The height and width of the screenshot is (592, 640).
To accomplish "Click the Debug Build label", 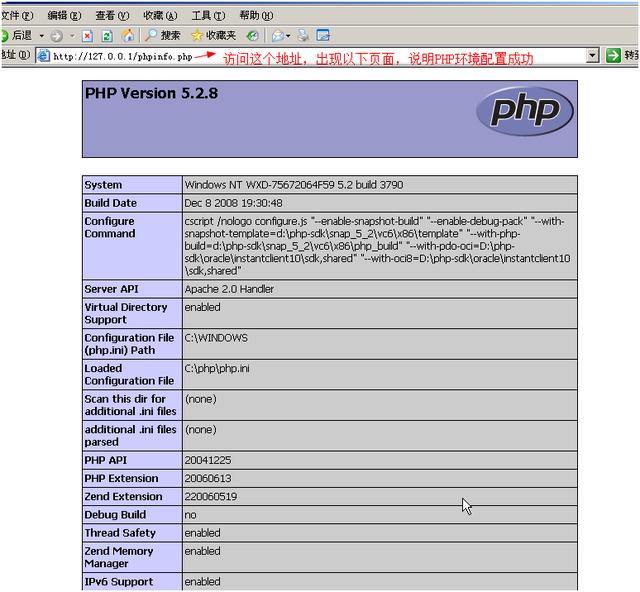I will click(115, 515).
